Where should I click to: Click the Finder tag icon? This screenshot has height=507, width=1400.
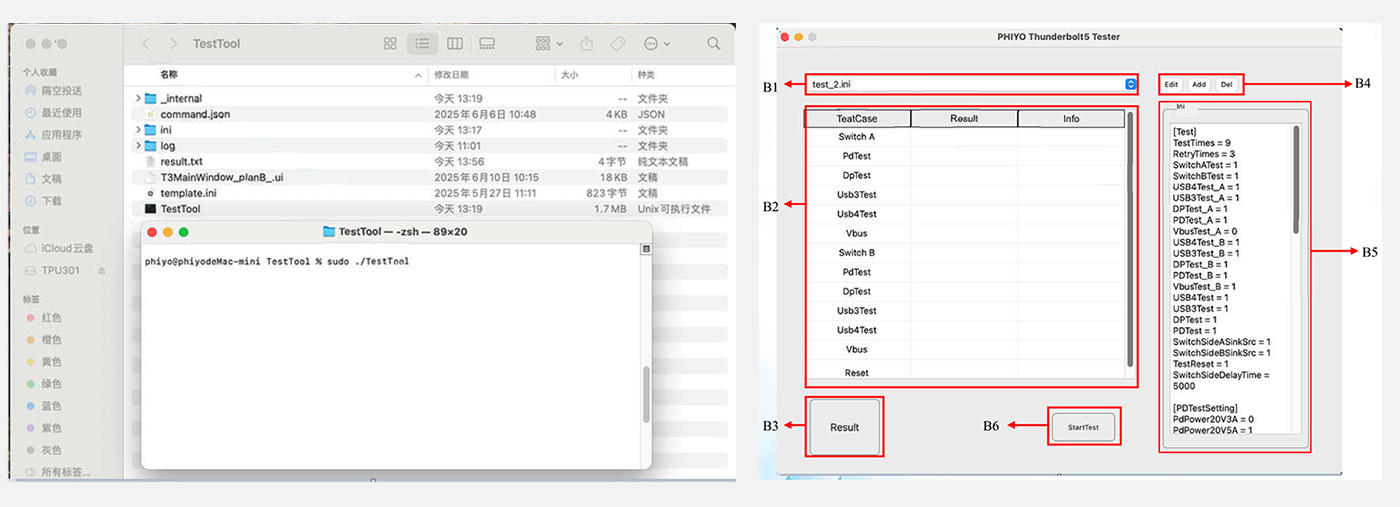[x=617, y=44]
